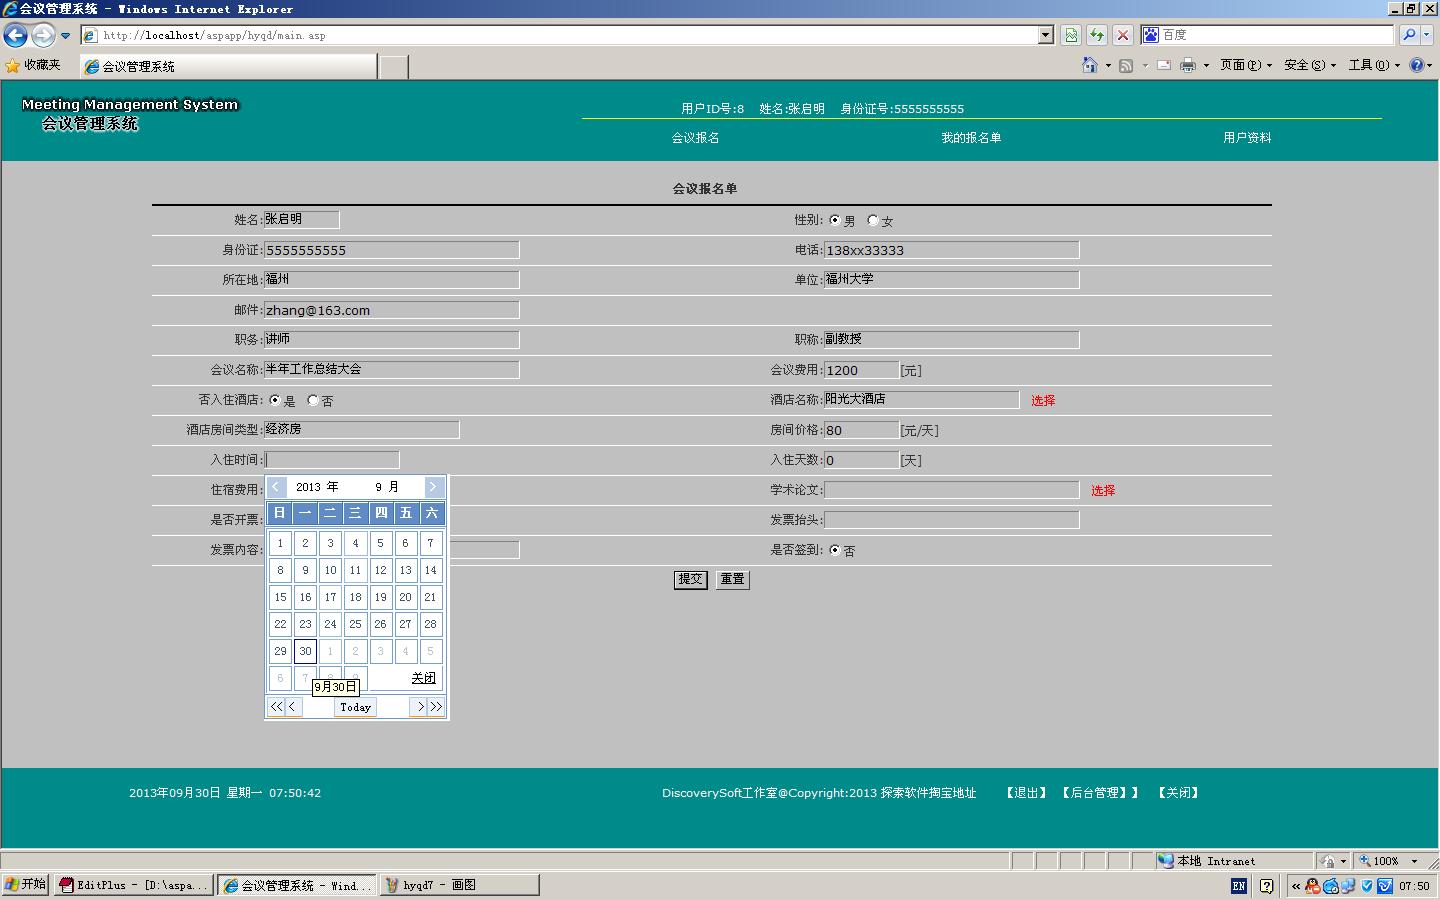
Task: Click the calendar Today button
Action: tap(355, 707)
